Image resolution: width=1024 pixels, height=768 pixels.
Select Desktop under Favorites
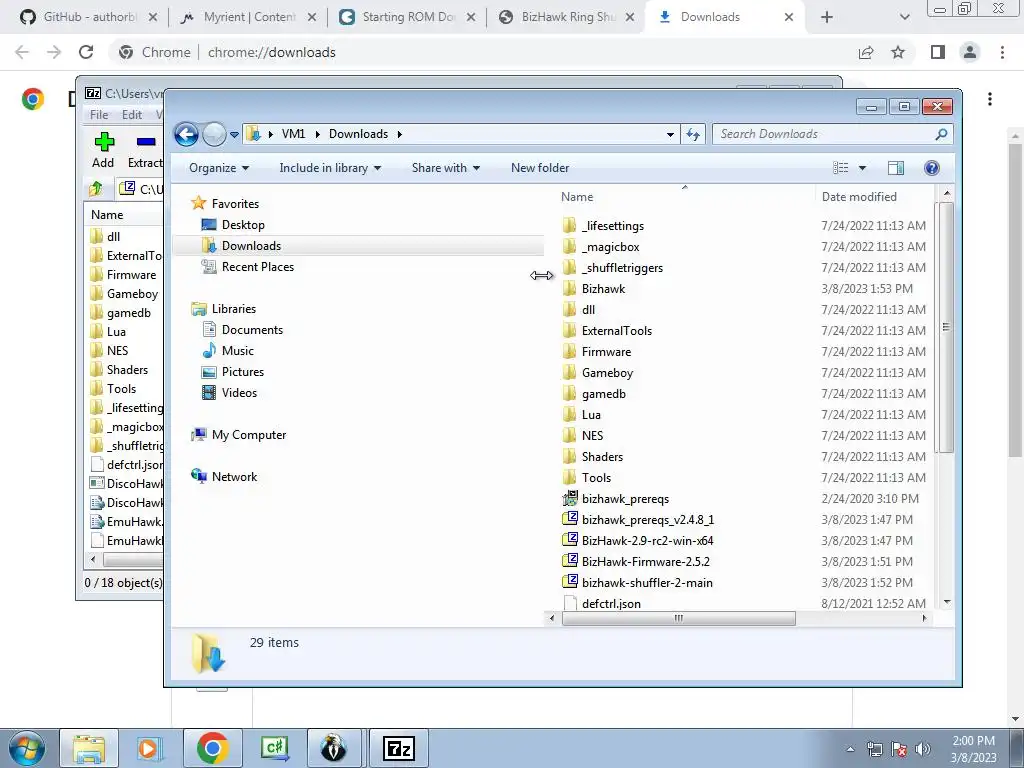pos(243,225)
